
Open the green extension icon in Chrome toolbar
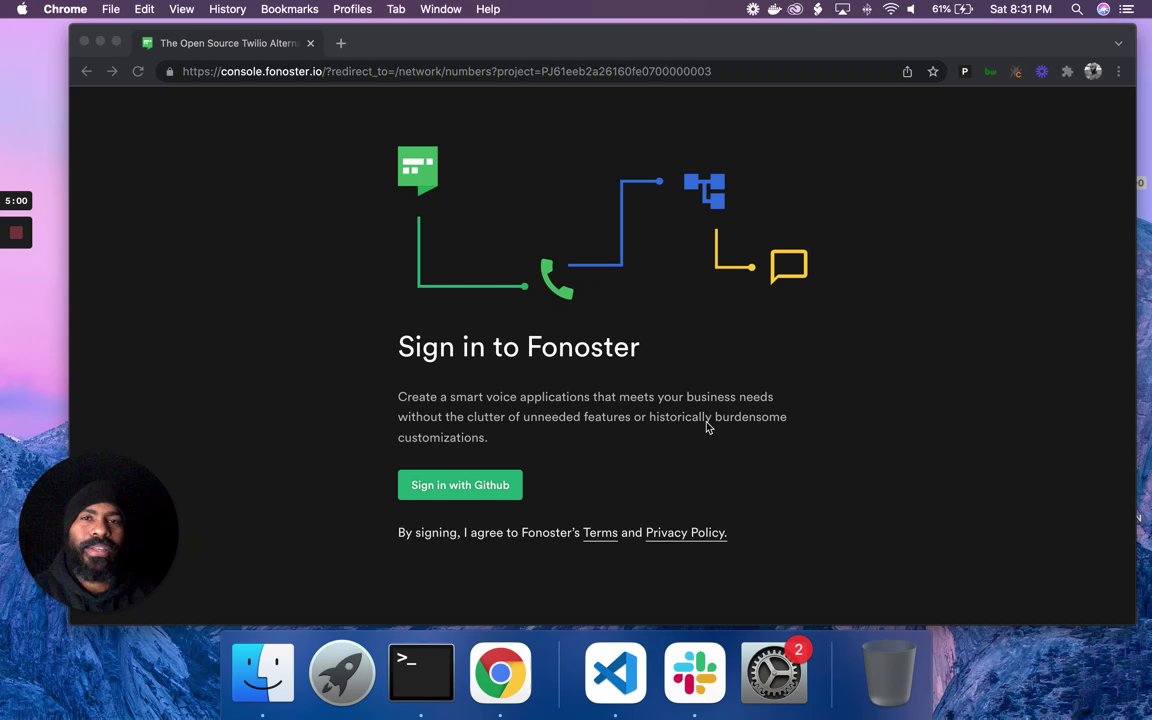pyautogui.click(x=990, y=71)
